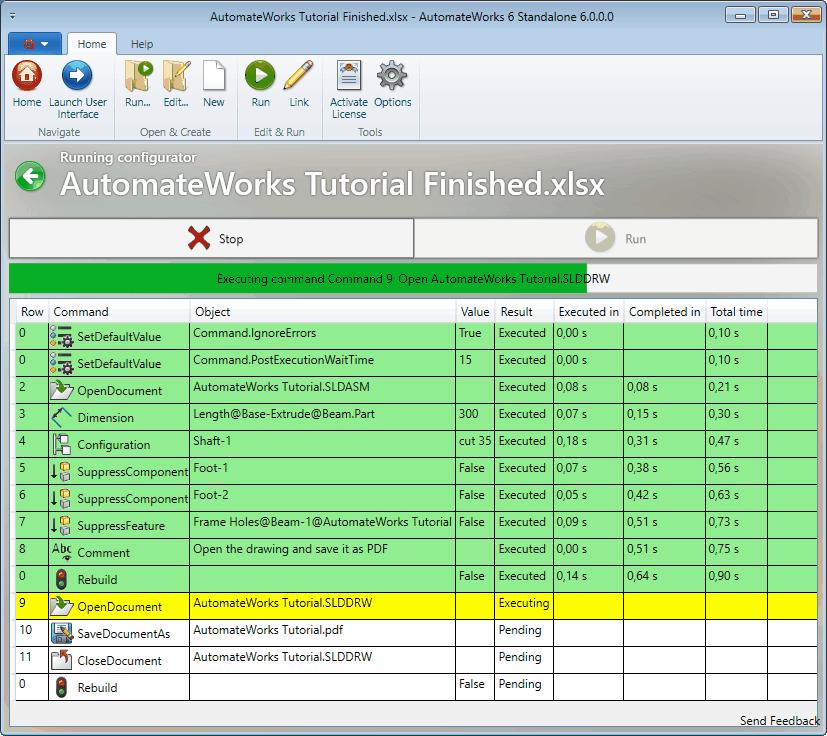Select the Command.PostExecutionWaitTime object cell

click(x=322, y=362)
